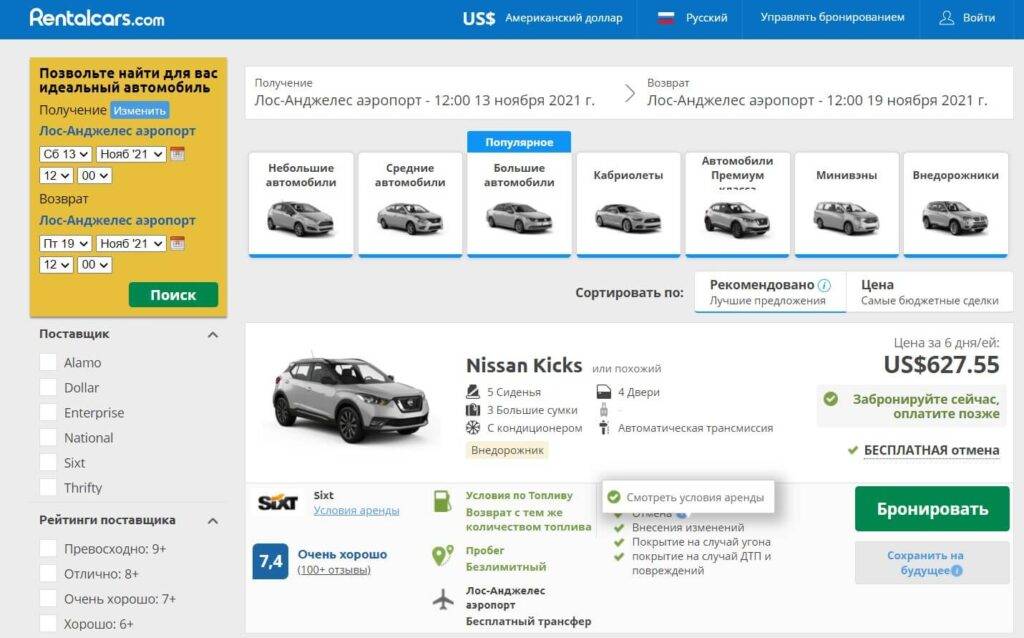Check the Превосходно: 9+ rating filter

[x=48, y=548]
